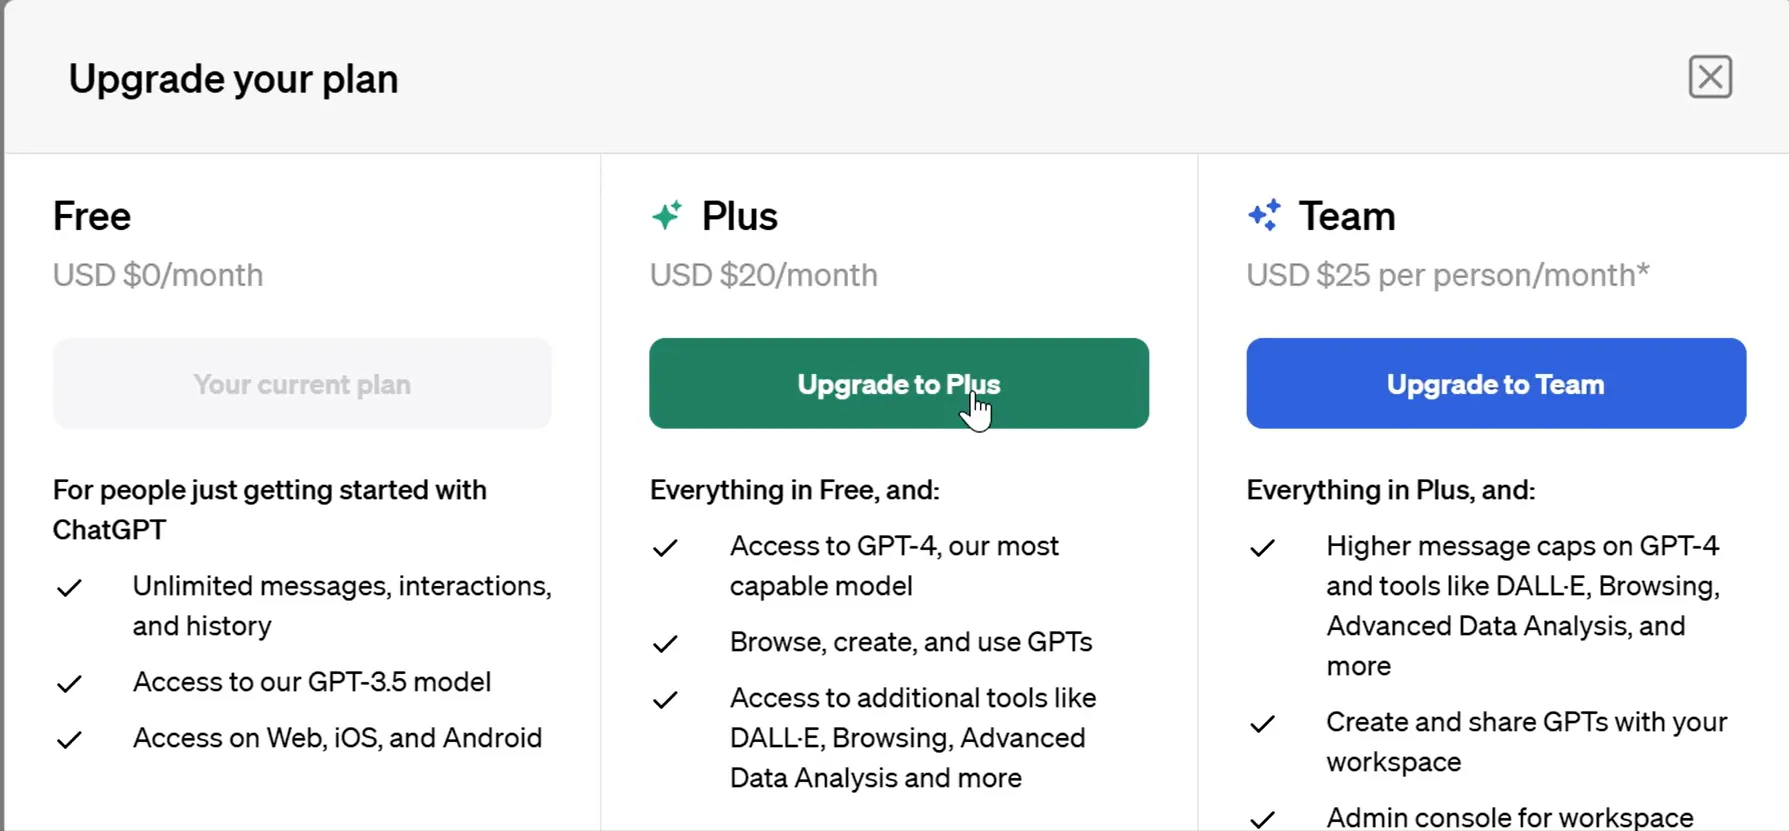
Task: Click checkmark beside Admin console for workspace
Action: (x=1262, y=820)
